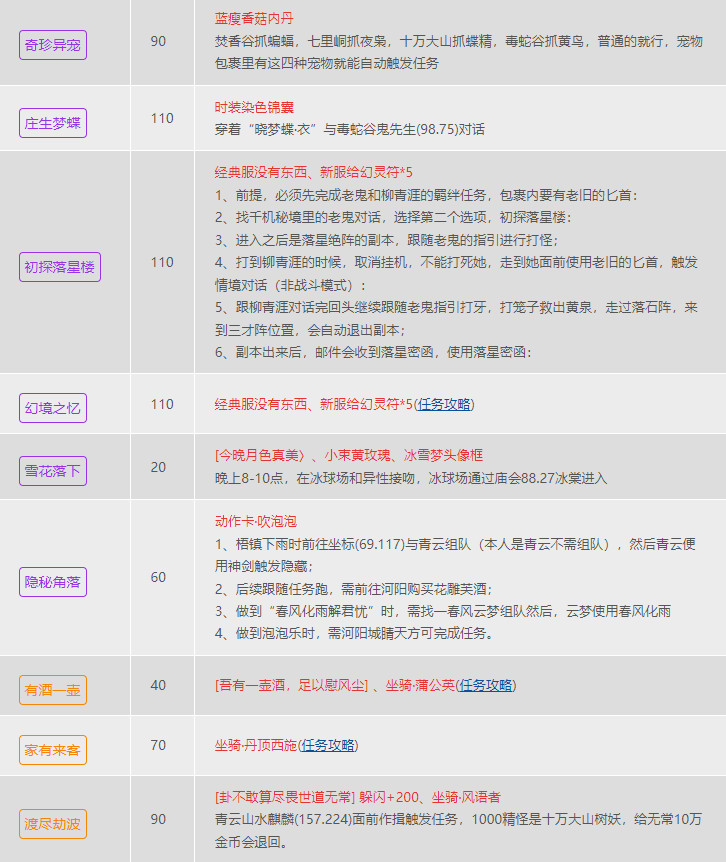Click step 6 about 落星密函
The width and height of the screenshot is (726, 862).
click(x=373, y=352)
